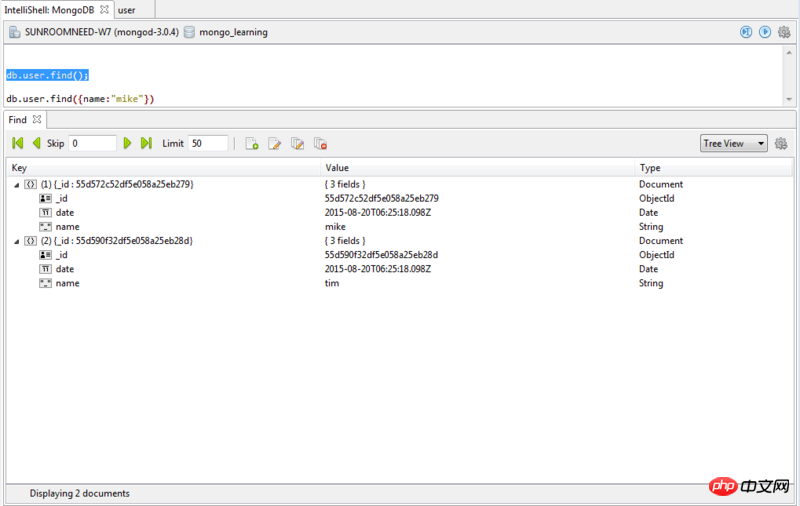
Task: Select the value mike
Action: point(335,226)
